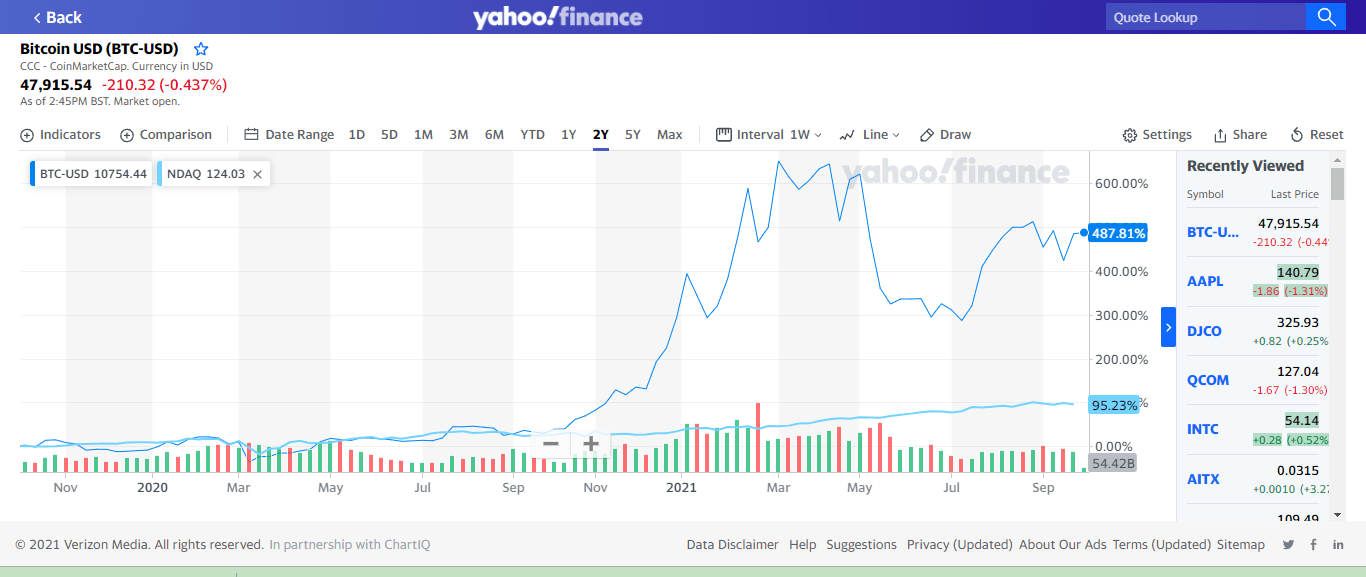Open the Line chart type dropdown
1366x577 pixels.
tap(870, 135)
